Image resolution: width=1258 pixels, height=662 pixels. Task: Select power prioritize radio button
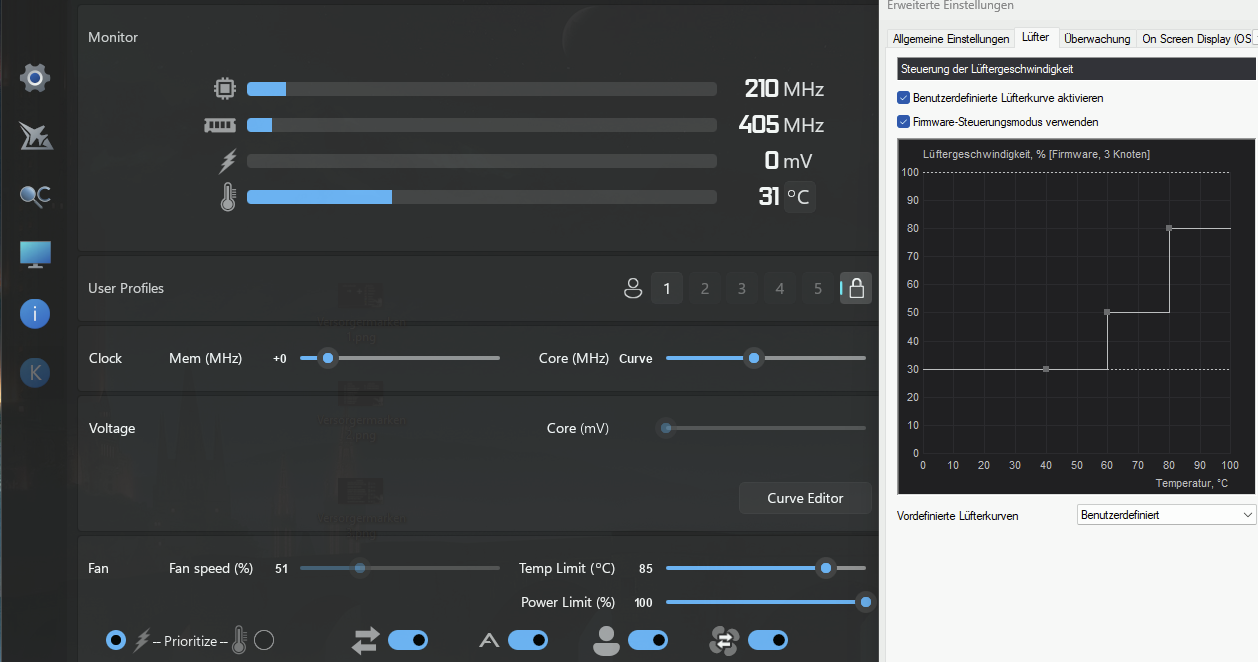116,640
